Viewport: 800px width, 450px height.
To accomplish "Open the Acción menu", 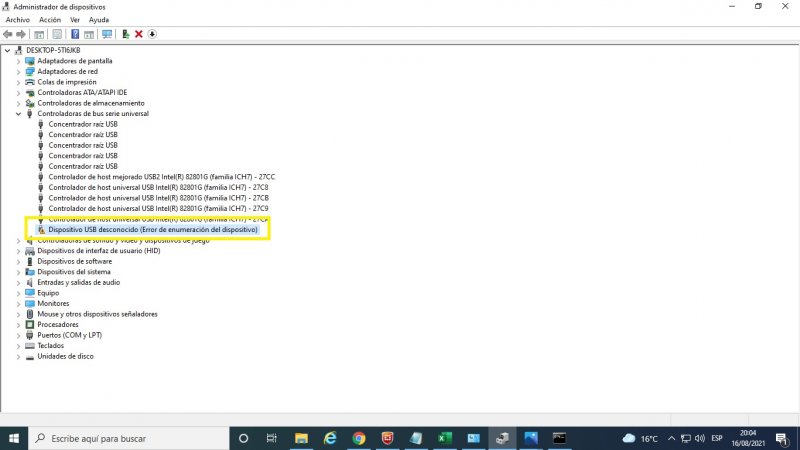I will 50,20.
